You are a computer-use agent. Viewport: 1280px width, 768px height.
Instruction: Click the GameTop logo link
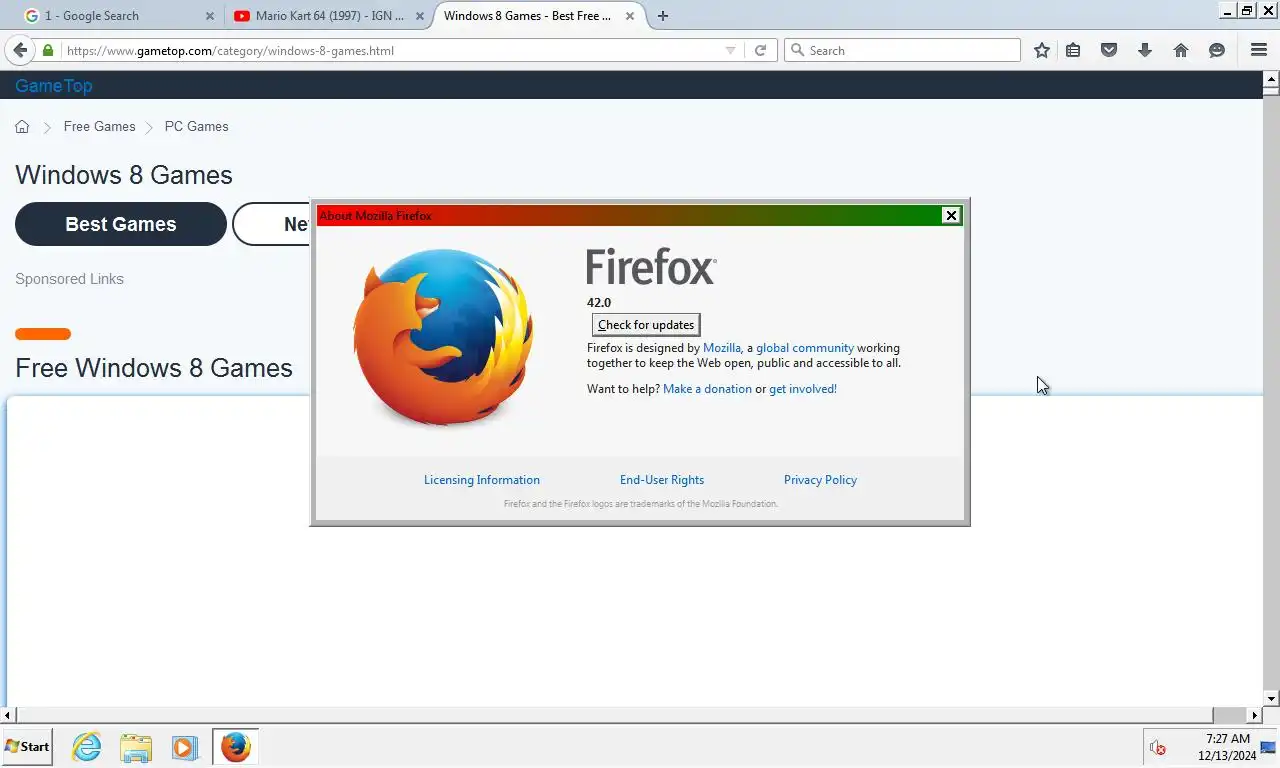(54, 86)
